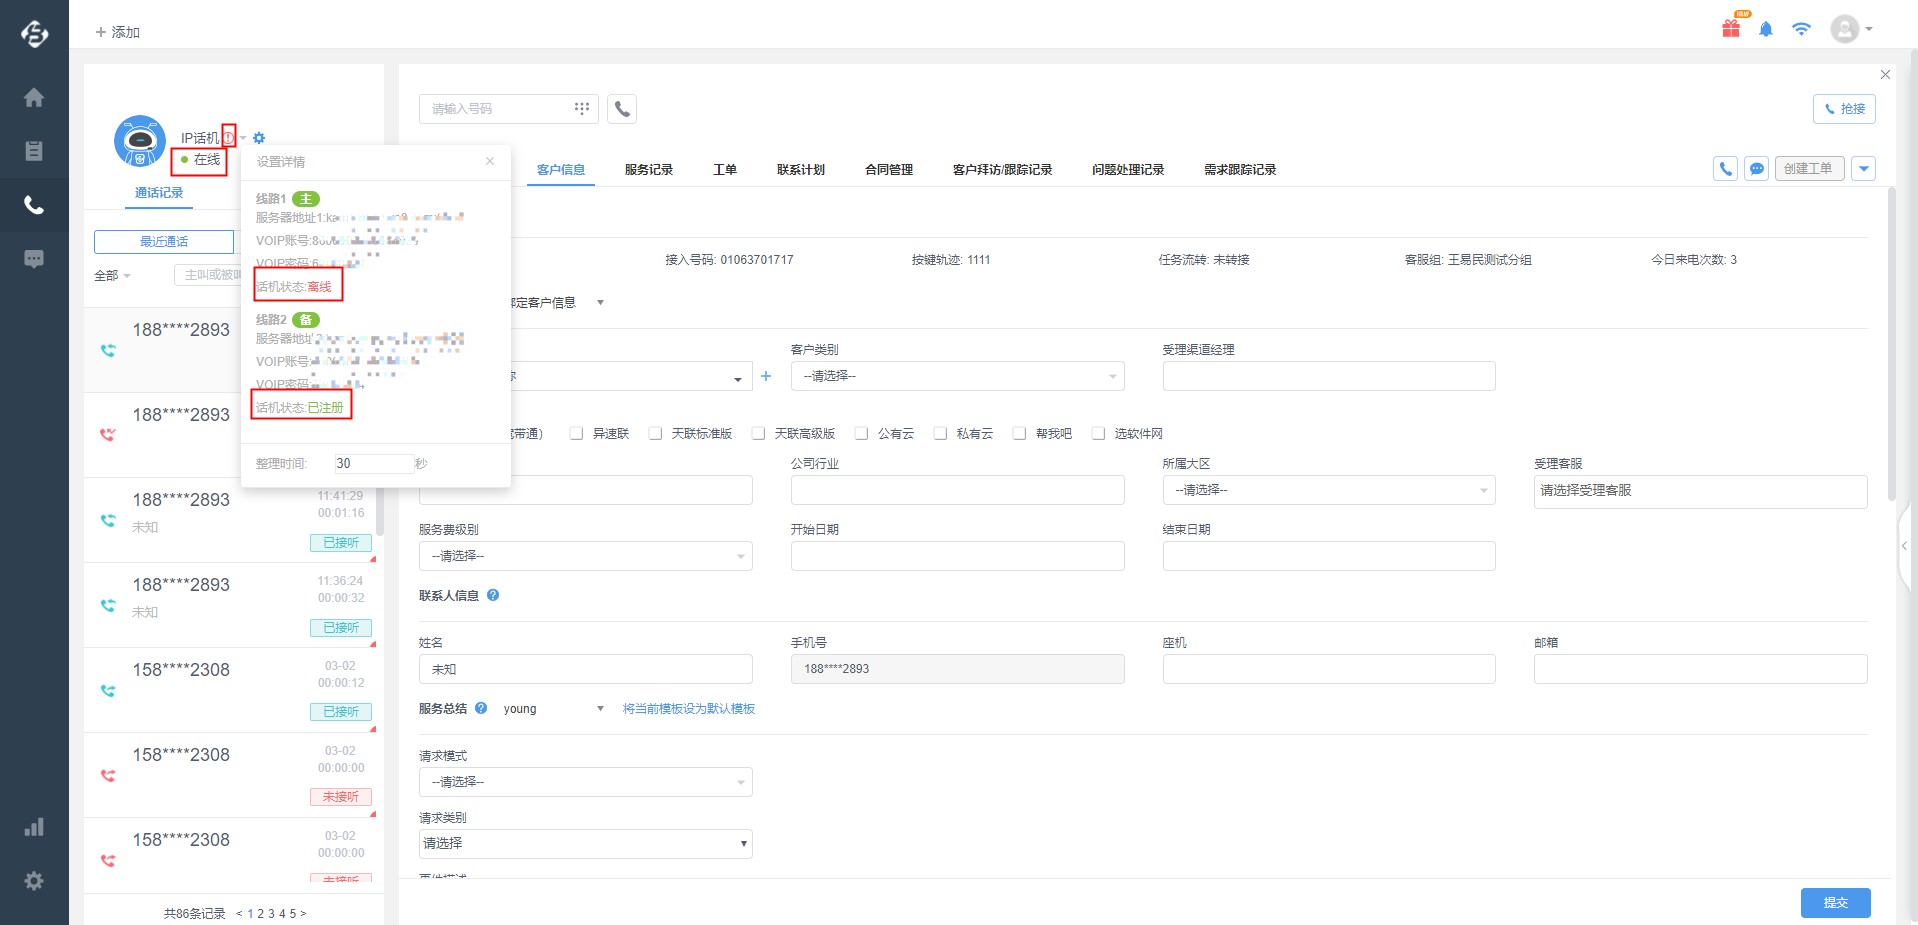1918x925 pixels.
Task: Click the 添加 button at top
Action: (x=117, y=32)
